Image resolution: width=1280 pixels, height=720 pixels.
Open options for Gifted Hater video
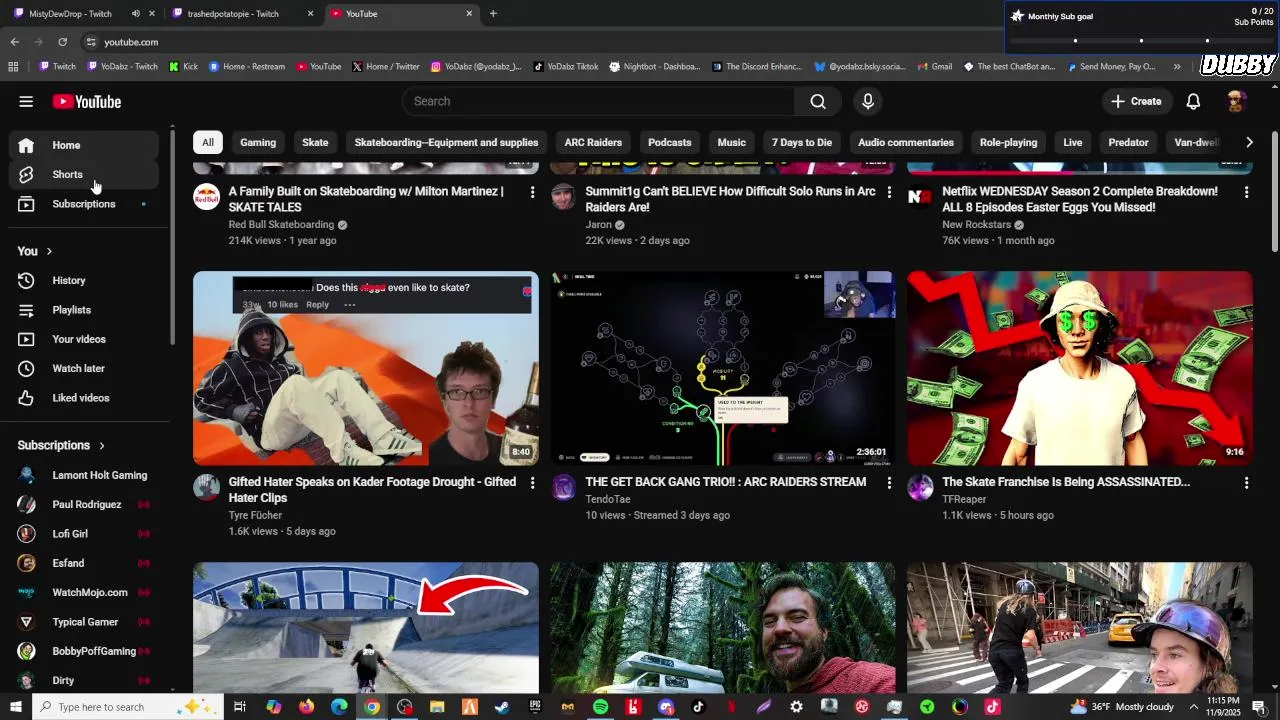coord(532,483)
